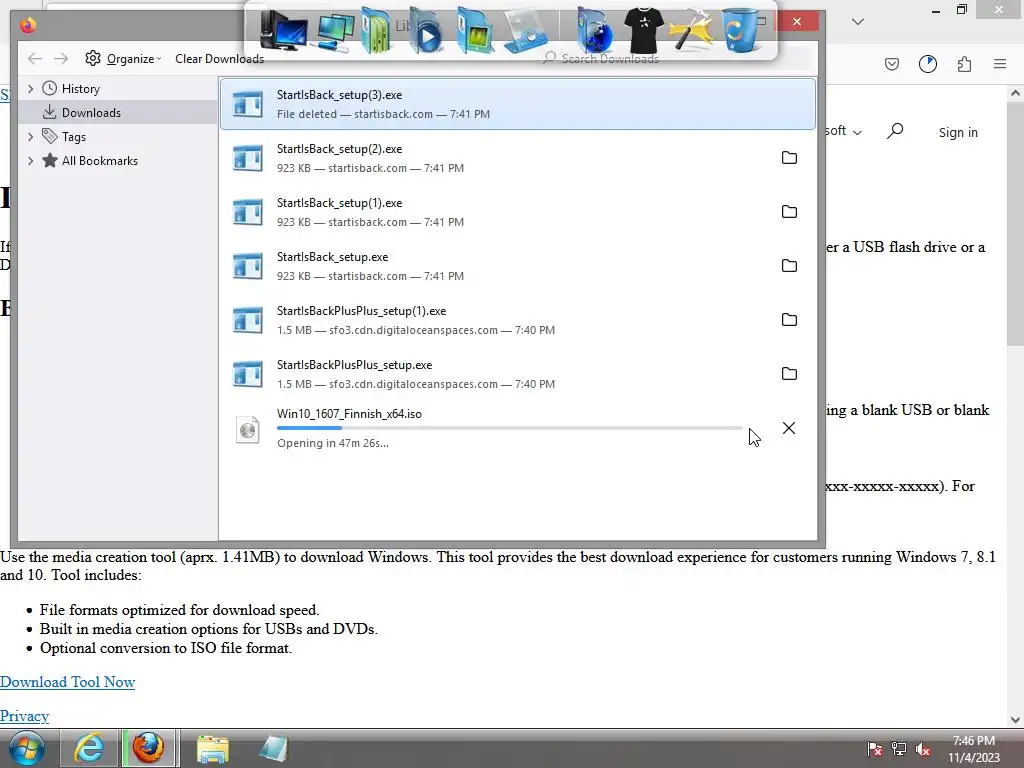Select the Downloads item in sidebar
Viewport: 1024px width, 768px height.
118,112
